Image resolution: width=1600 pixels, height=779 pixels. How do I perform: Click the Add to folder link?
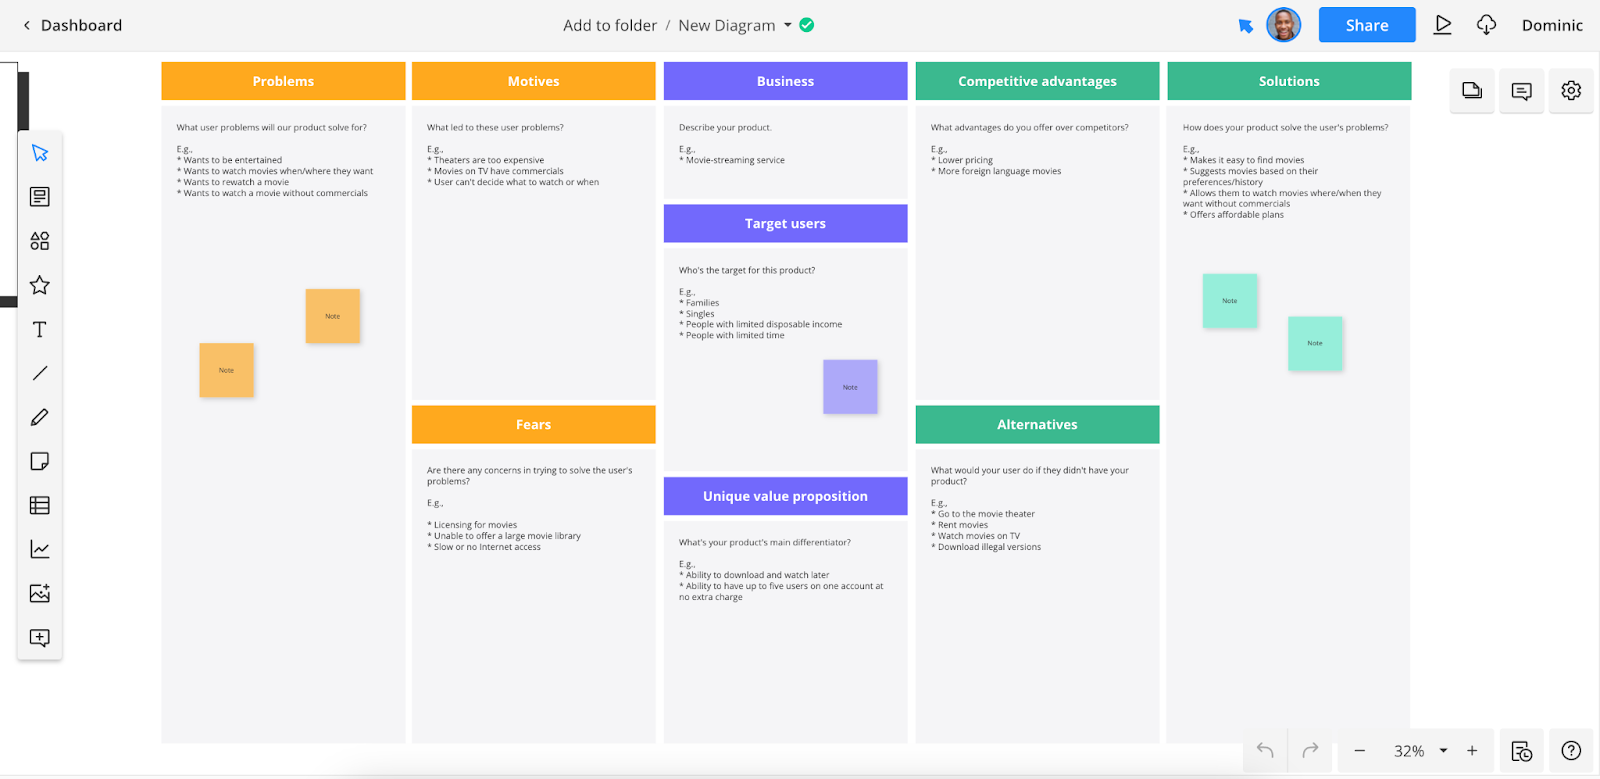609,25
